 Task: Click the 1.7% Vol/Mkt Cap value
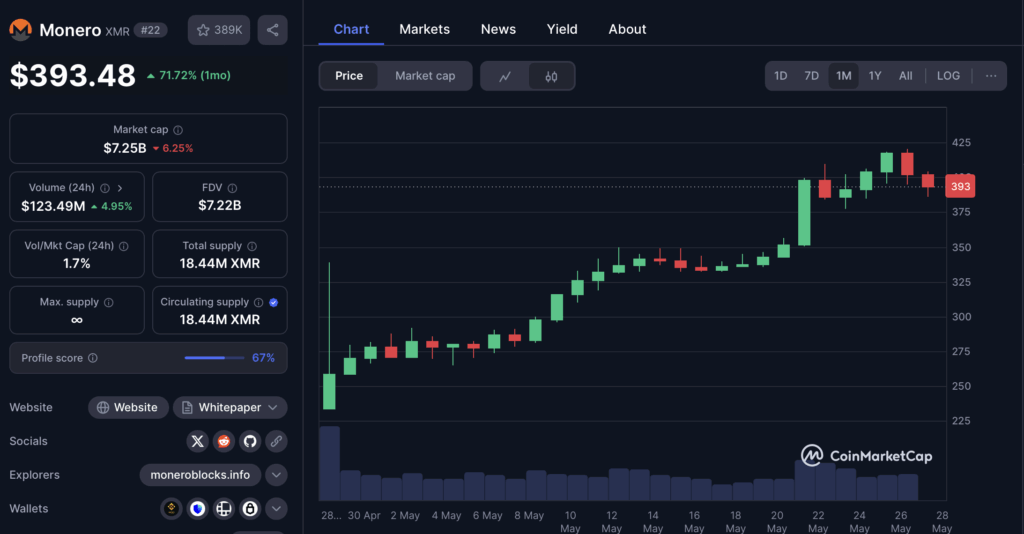(76, 264)
